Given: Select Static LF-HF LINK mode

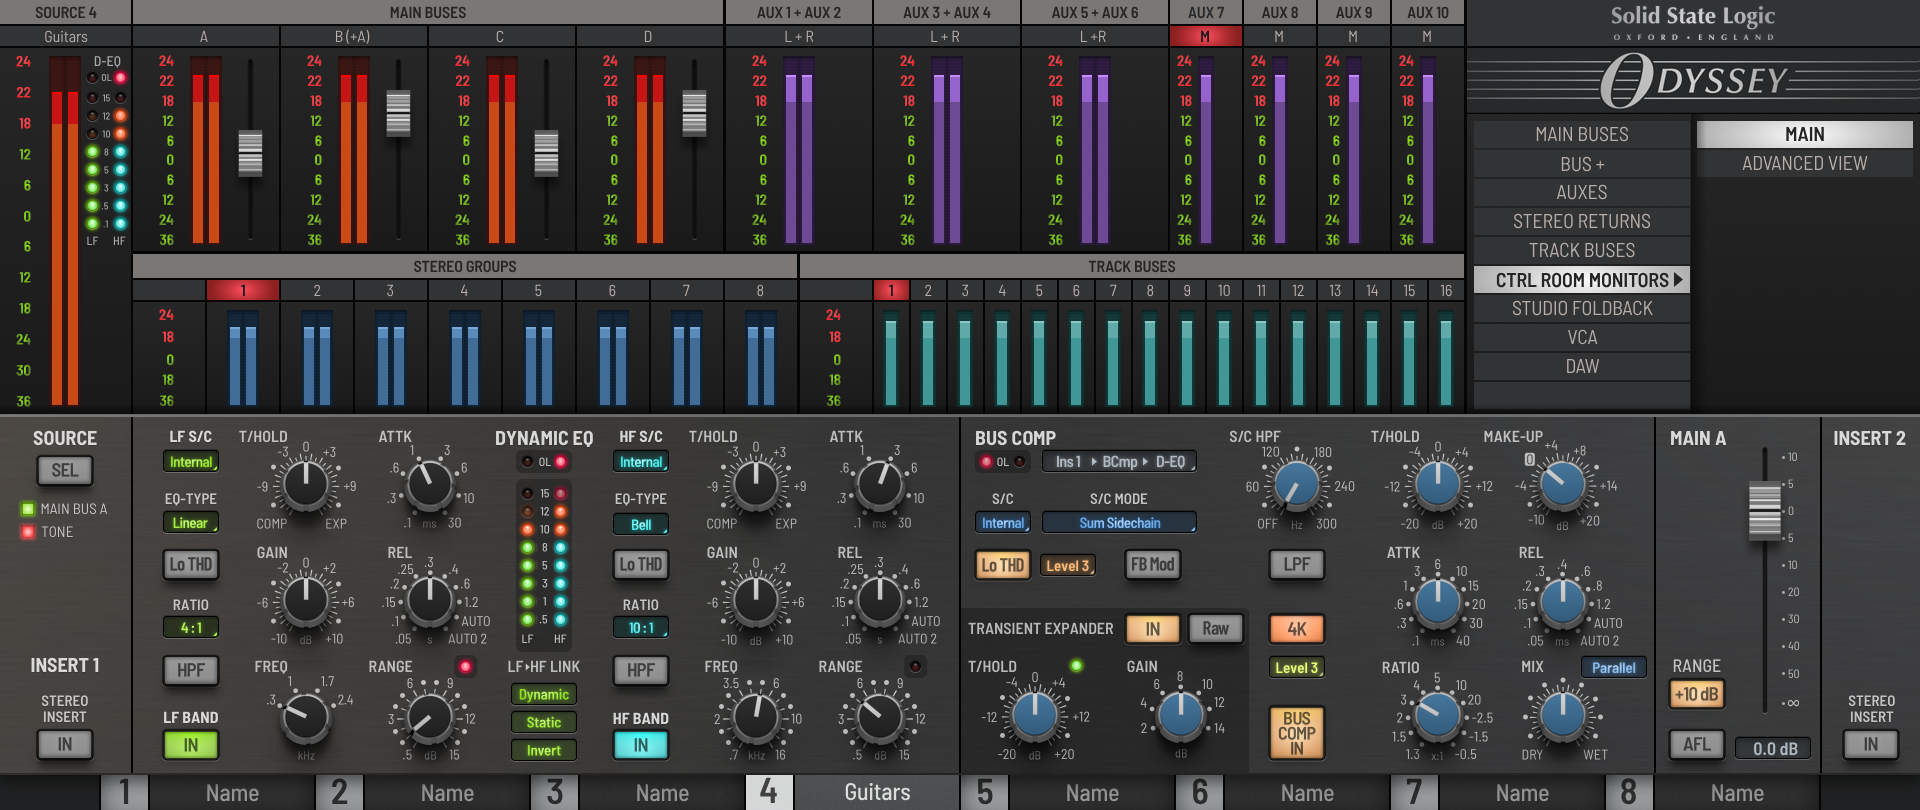Looking at the screenshot, I should click(x=544, y=723).
